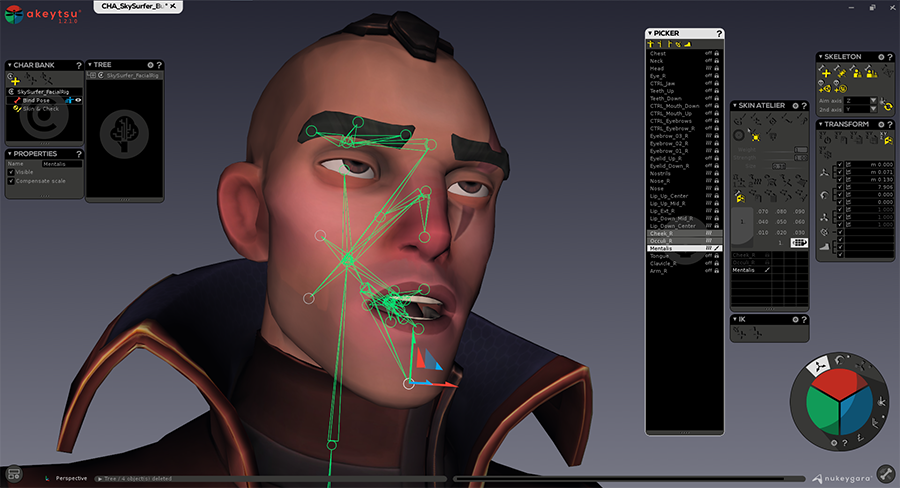Click the Name field showing Mentalis
The width and height of the screenshot is (900, 488).
pos(62,164)
